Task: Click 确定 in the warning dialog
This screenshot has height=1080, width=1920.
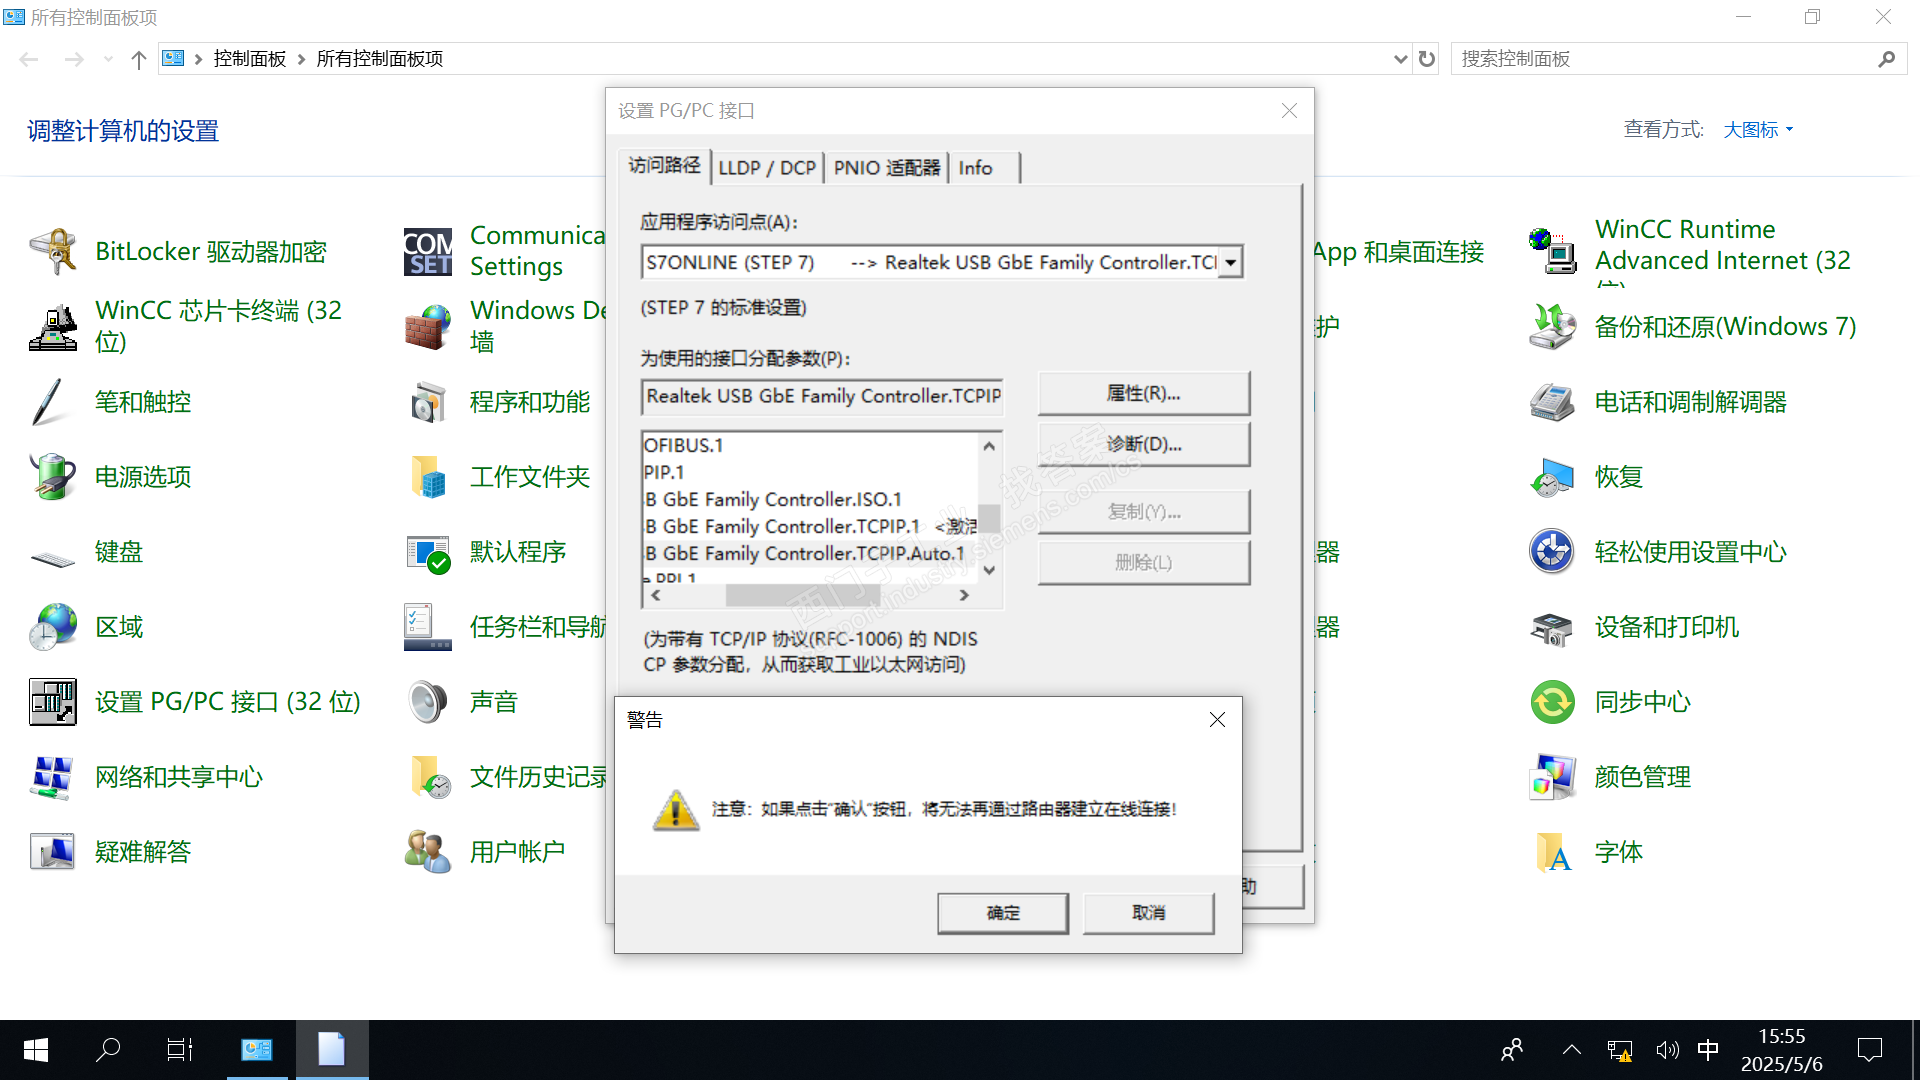Action: point(1002,913)
